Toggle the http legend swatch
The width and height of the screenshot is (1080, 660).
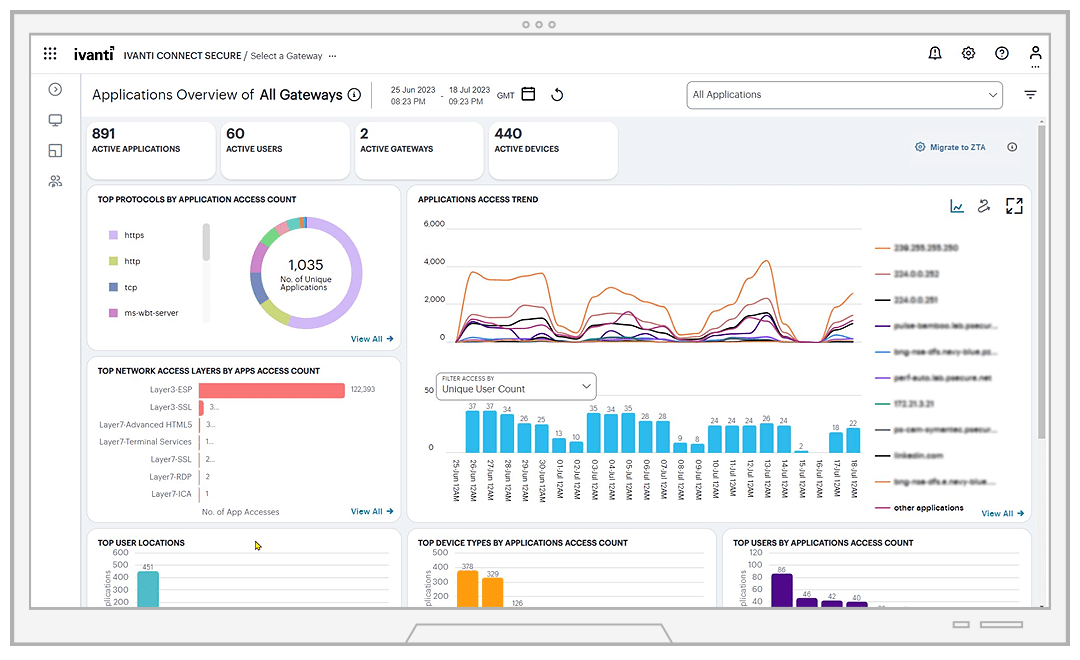(114, 261)
